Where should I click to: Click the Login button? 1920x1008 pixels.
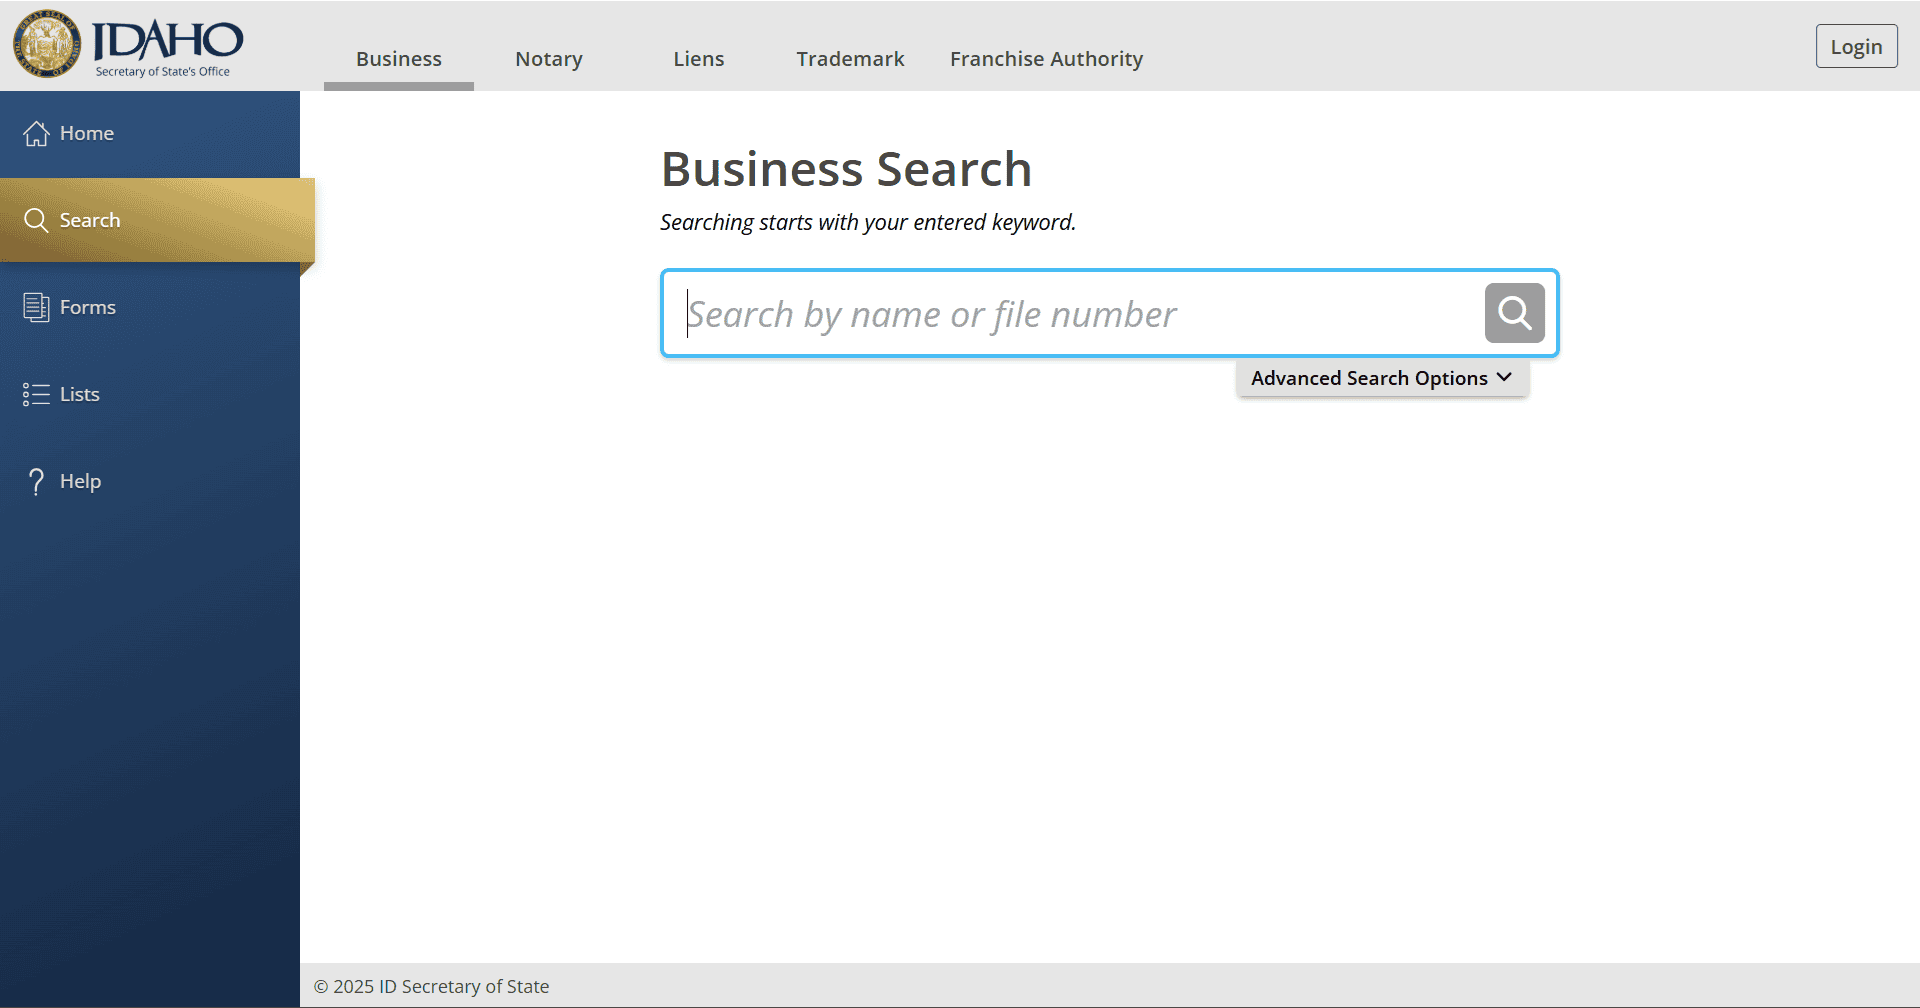[1856, 46]
